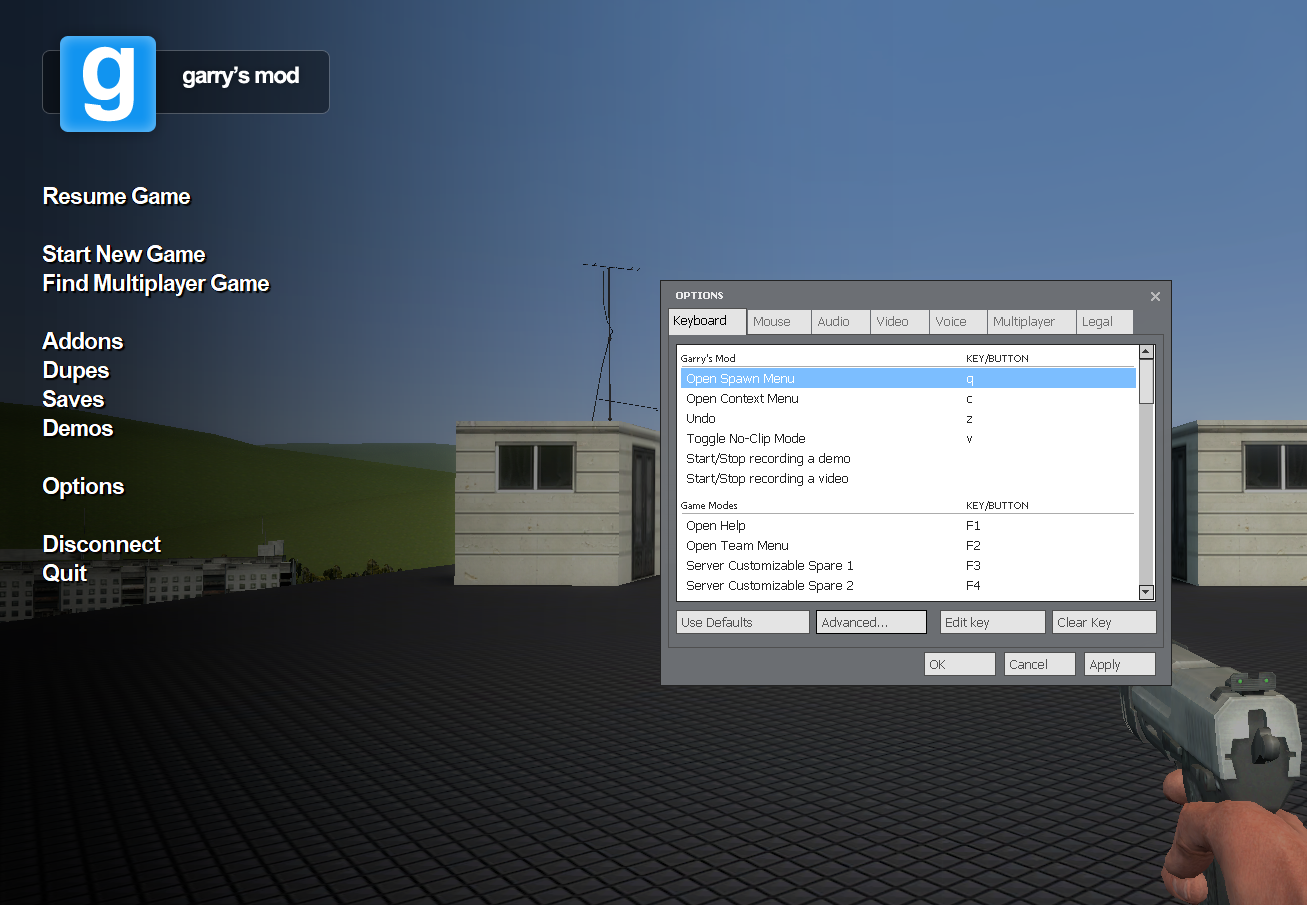Switch to the Mouse tab

click(780, 322)
